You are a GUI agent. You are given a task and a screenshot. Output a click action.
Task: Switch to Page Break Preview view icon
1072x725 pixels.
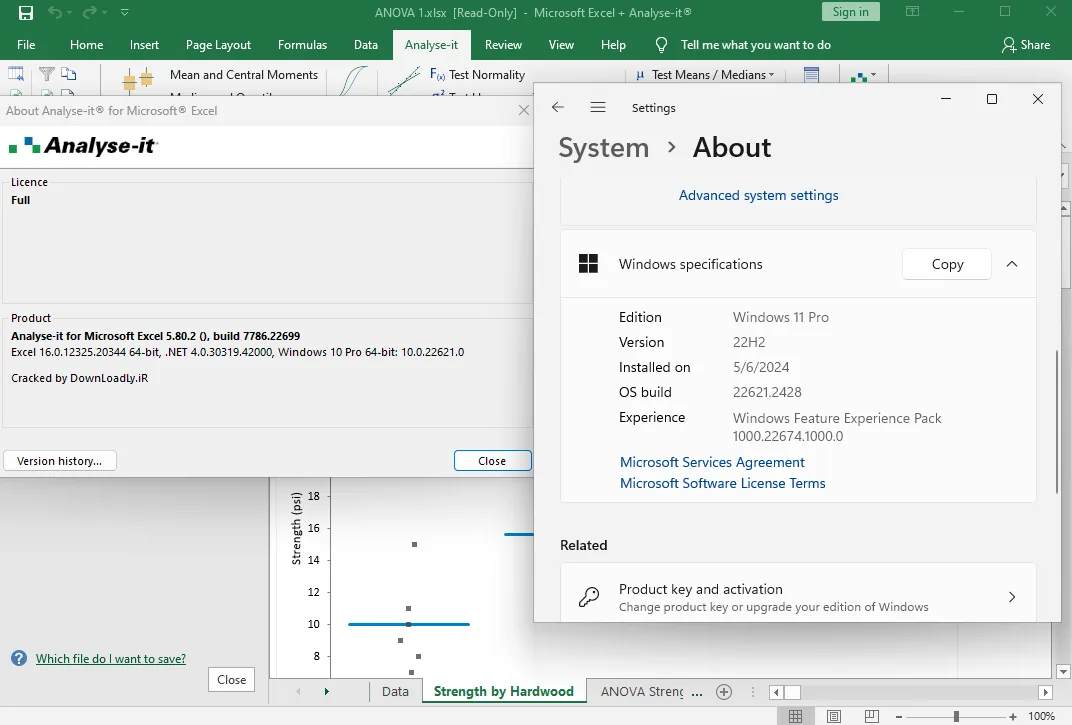click(x=872, y=716)
